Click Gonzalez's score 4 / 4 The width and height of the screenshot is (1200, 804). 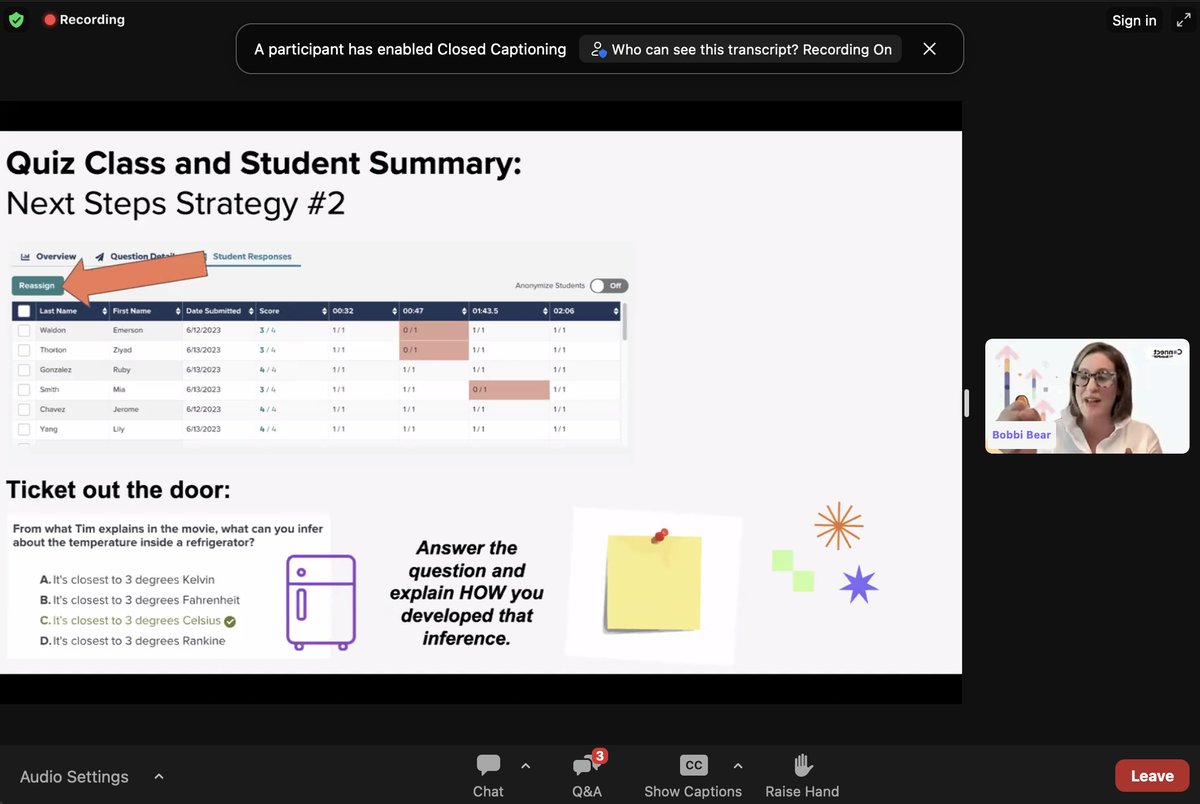coord(267,369)
